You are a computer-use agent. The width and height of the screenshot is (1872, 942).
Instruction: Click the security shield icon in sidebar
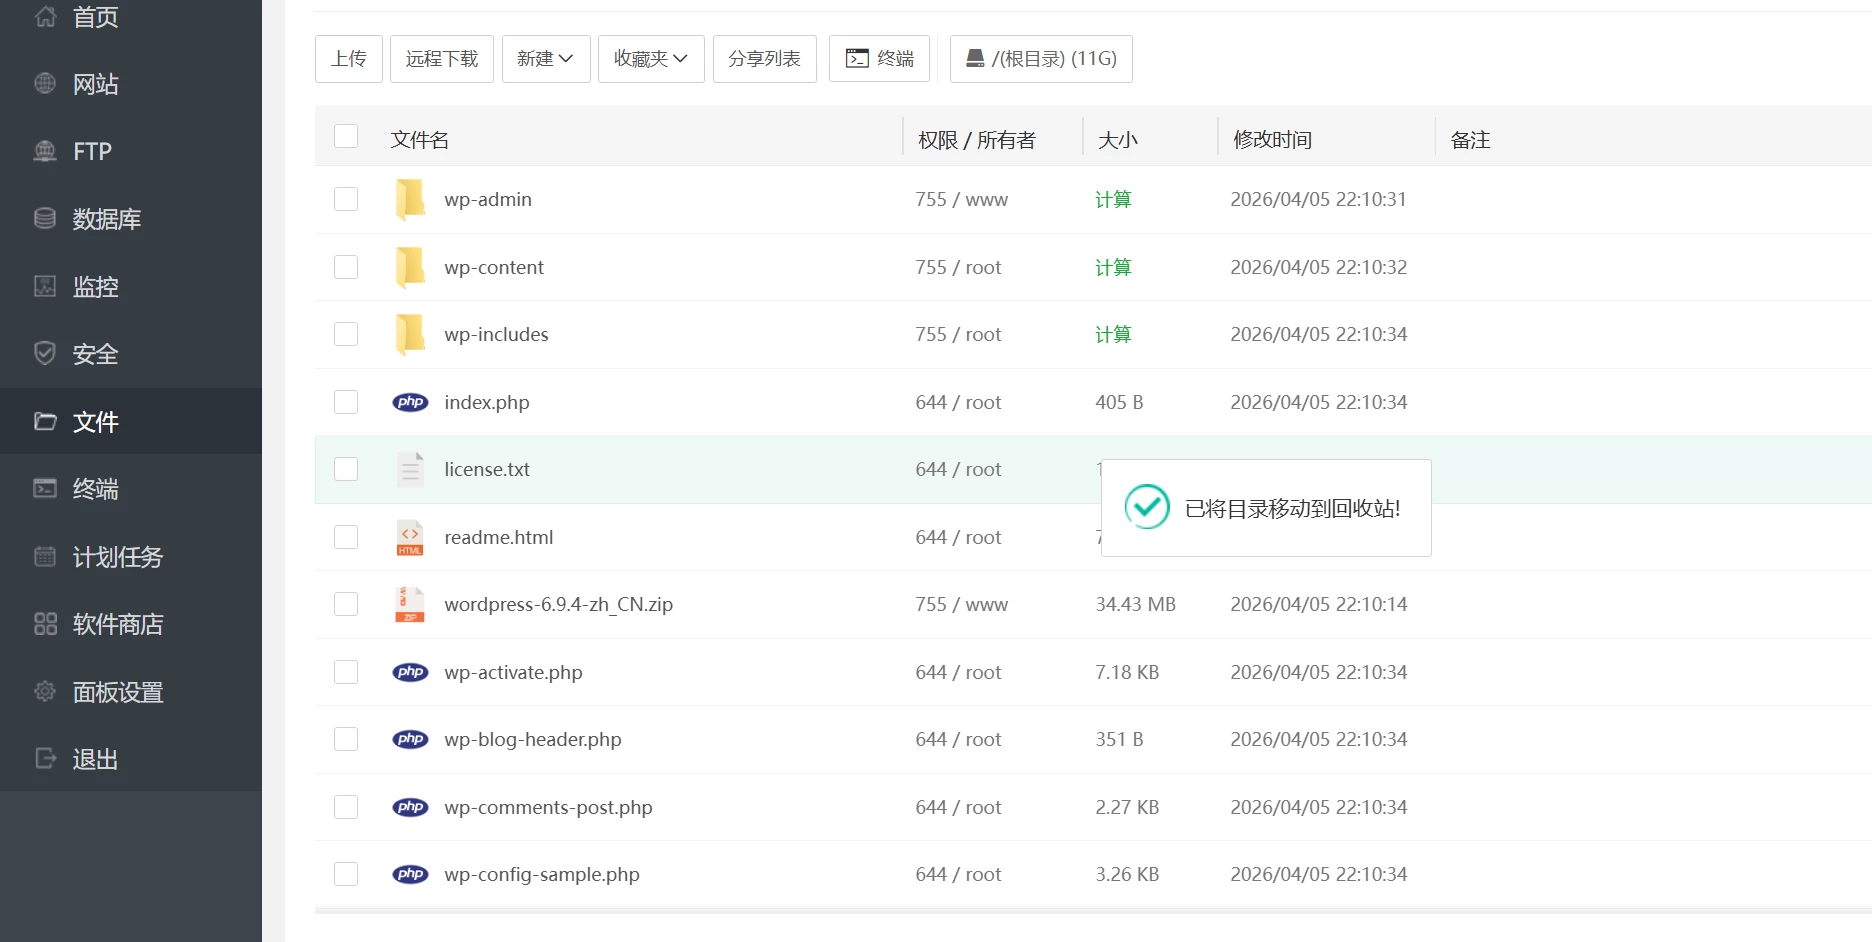tap(45, 354)
